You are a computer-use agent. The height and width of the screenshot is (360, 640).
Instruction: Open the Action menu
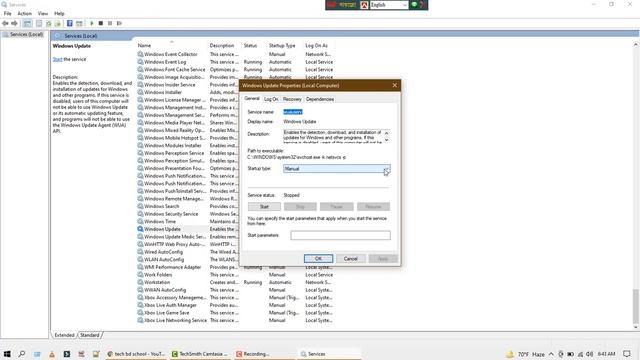coord(24,13)
